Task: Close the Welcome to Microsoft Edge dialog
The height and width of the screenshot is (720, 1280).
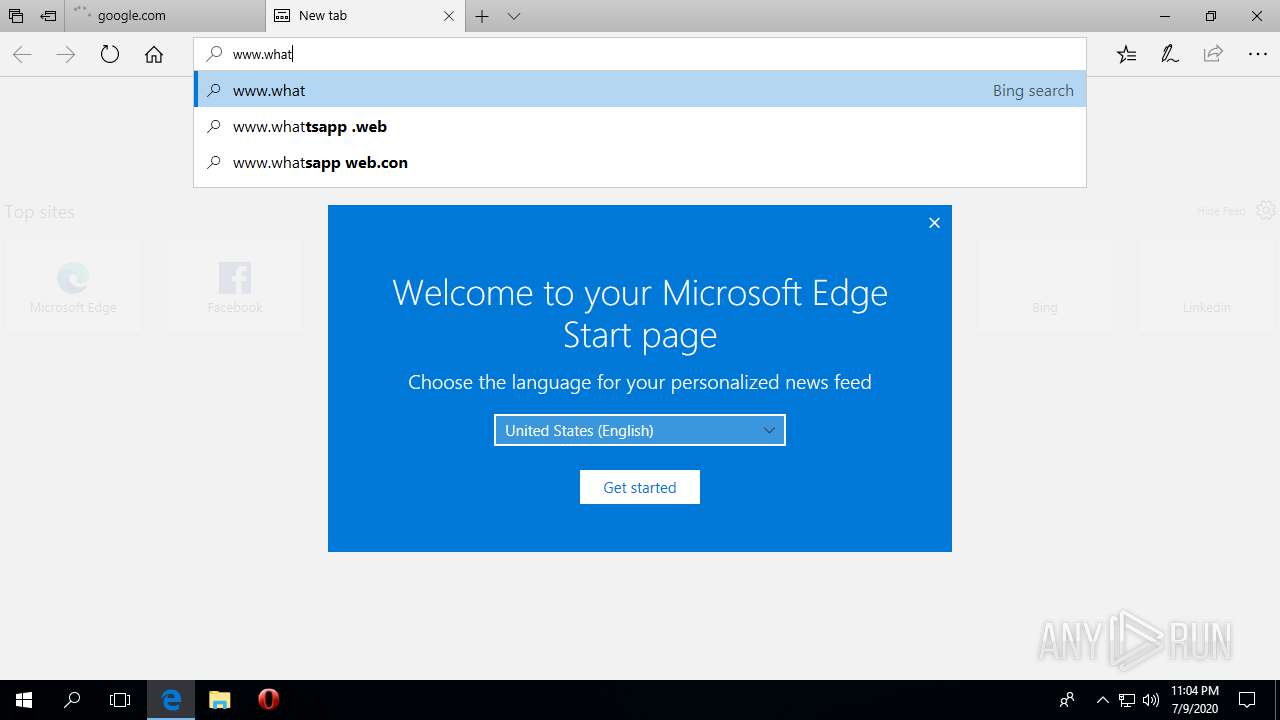Action: [934, 223]
